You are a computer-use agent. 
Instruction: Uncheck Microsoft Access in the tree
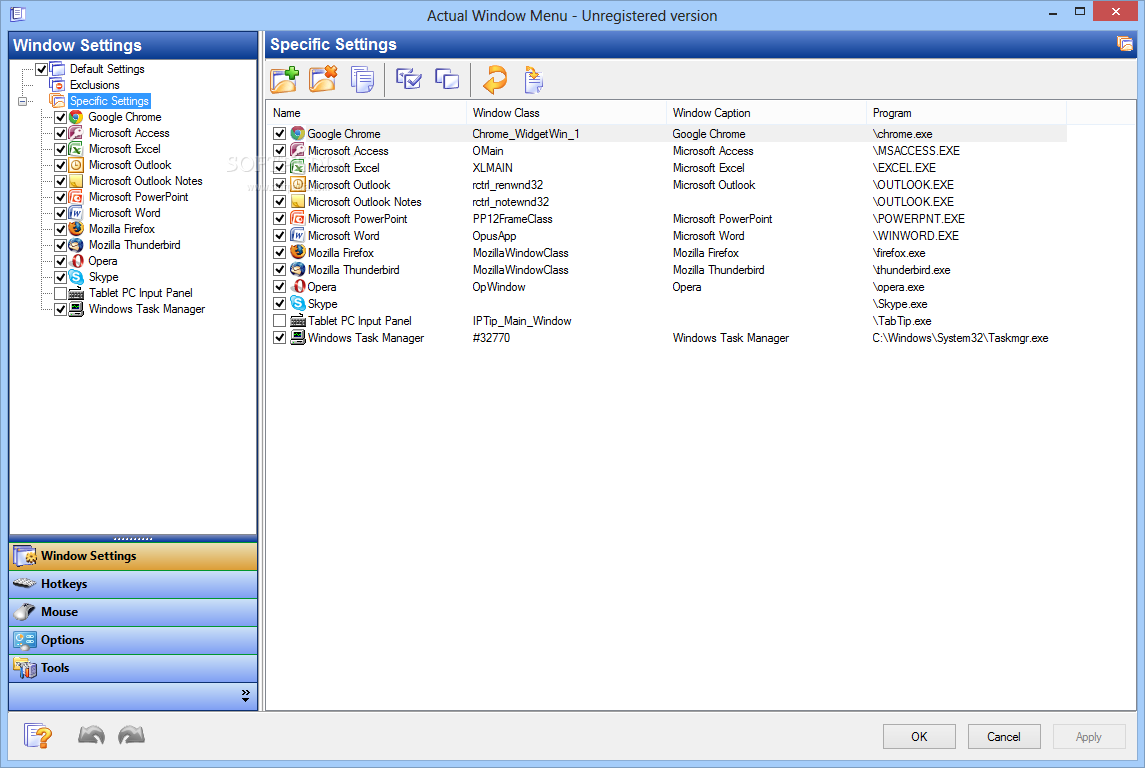[x=61, y=134]
